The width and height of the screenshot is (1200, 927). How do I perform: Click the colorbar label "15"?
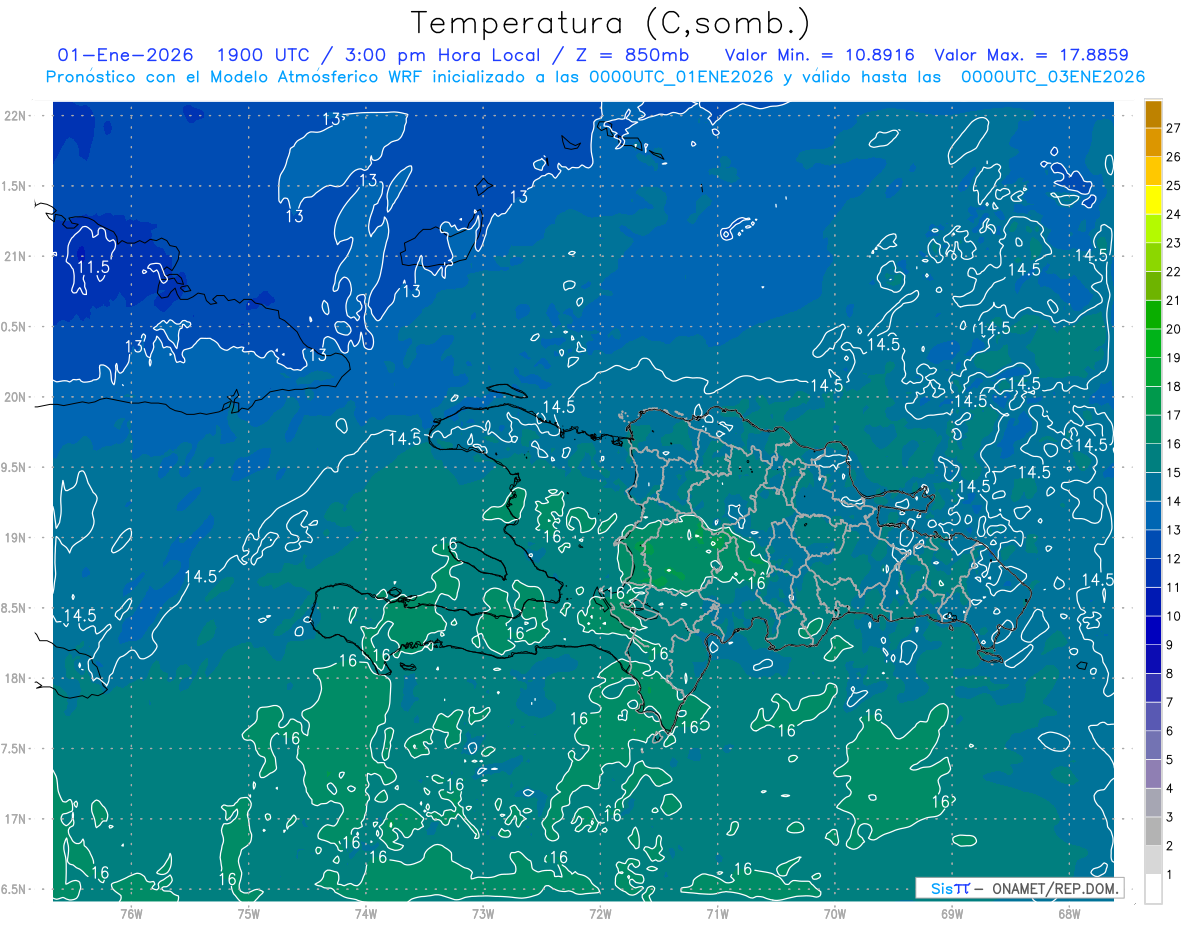(x=1173, y=473)
